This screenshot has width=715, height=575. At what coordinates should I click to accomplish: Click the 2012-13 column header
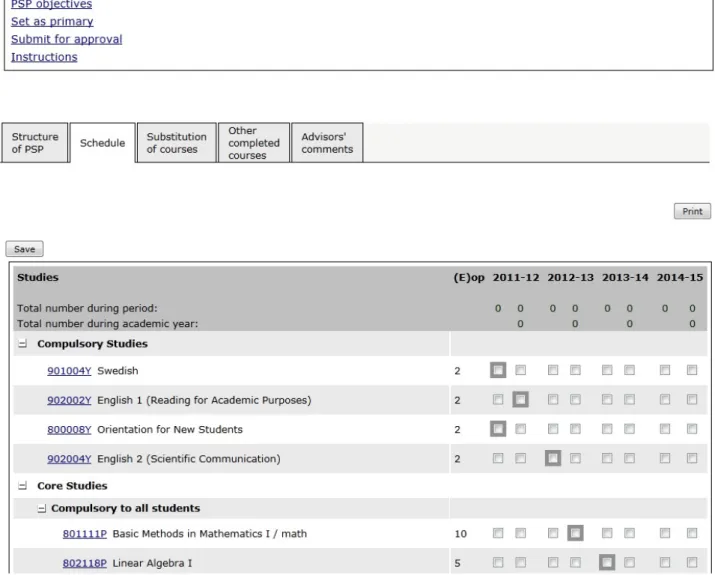(x=570, y=278)
